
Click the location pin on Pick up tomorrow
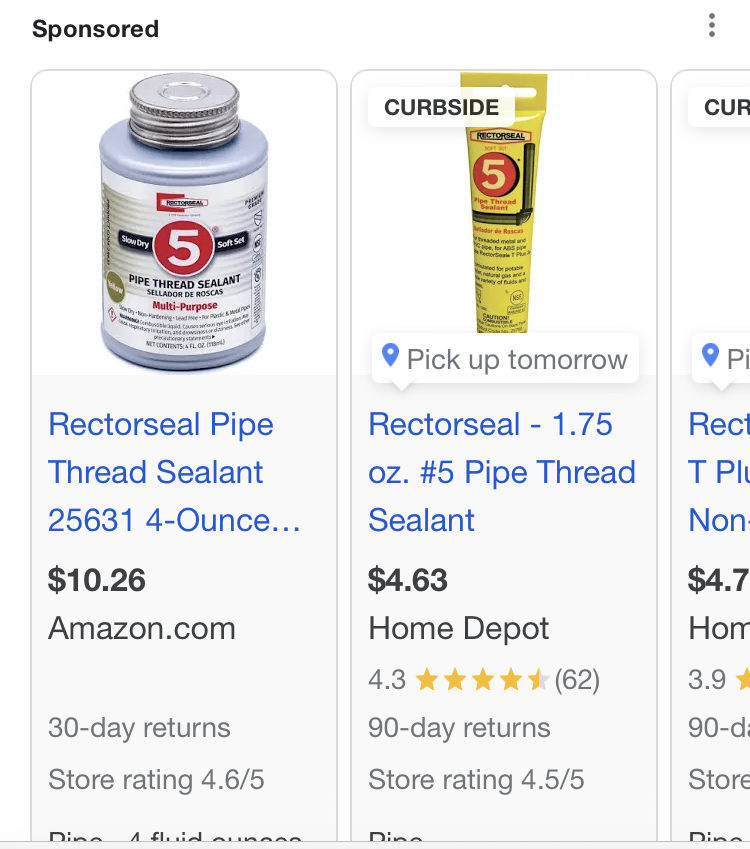[x=390, y=355]
